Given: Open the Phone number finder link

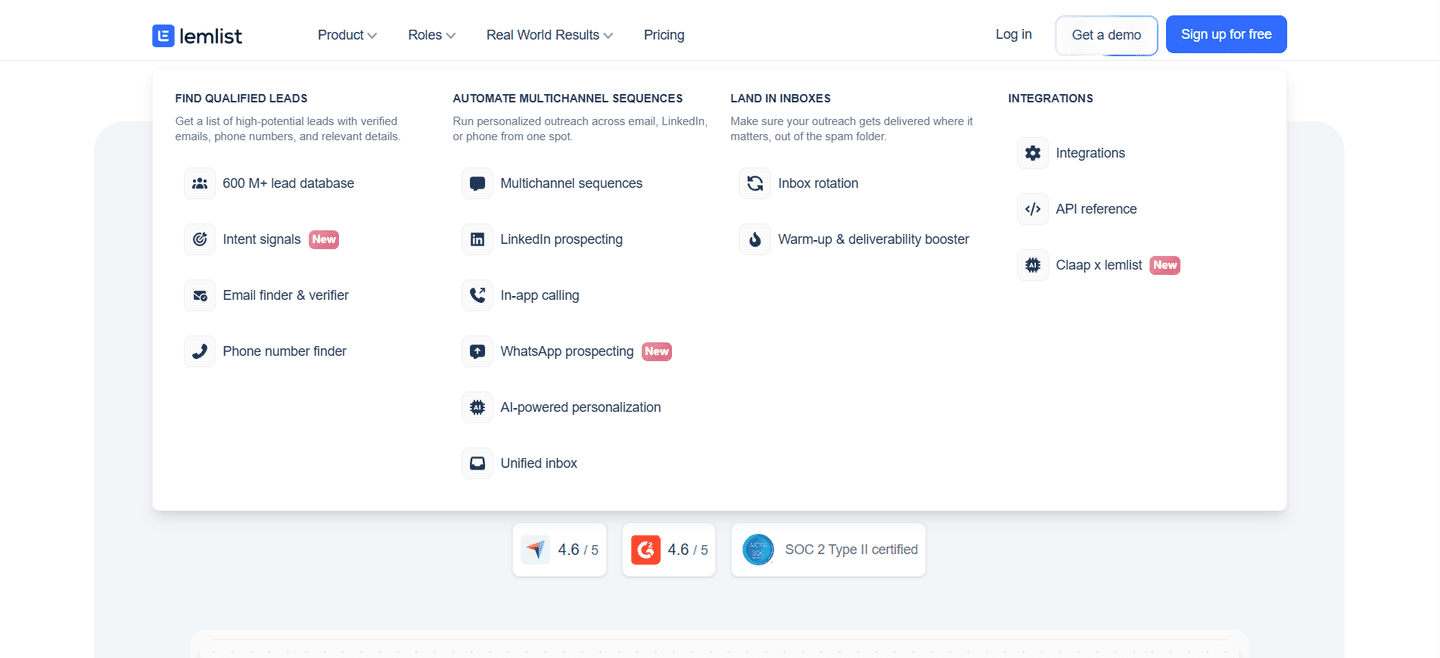Looking at the screenshot, I should 285,351.
